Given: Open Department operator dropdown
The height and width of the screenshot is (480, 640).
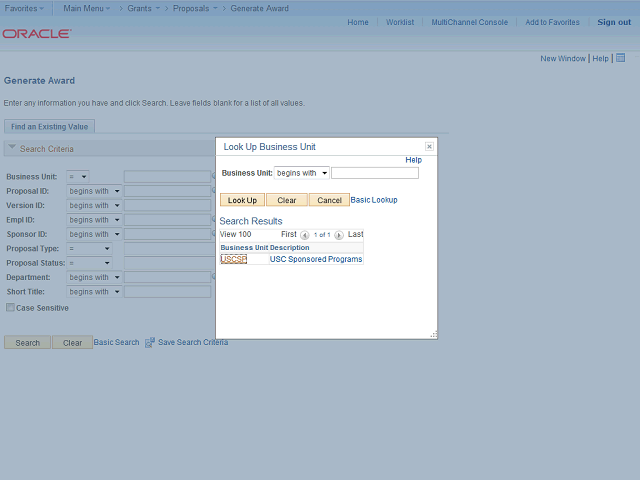Looking at the screenshot, I should coord(94,277).
